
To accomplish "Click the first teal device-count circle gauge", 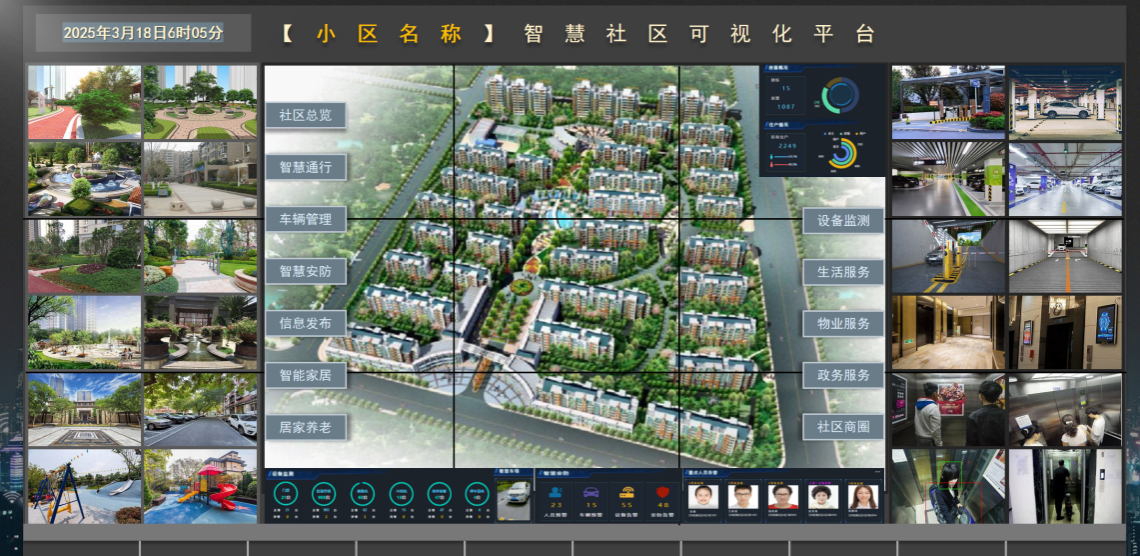I will [x=286, y=493].
